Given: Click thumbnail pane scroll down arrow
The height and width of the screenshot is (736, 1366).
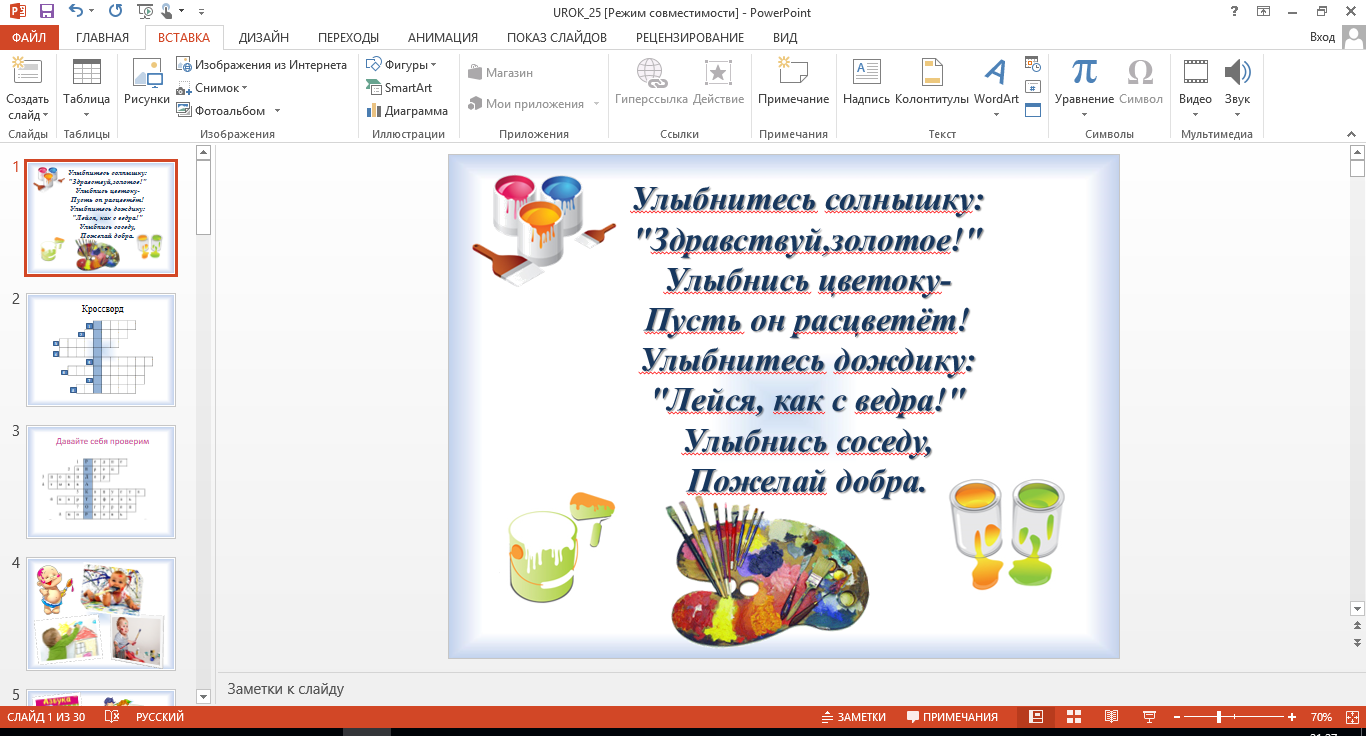Looking at the screenshot, I should (x=204, y=696).
